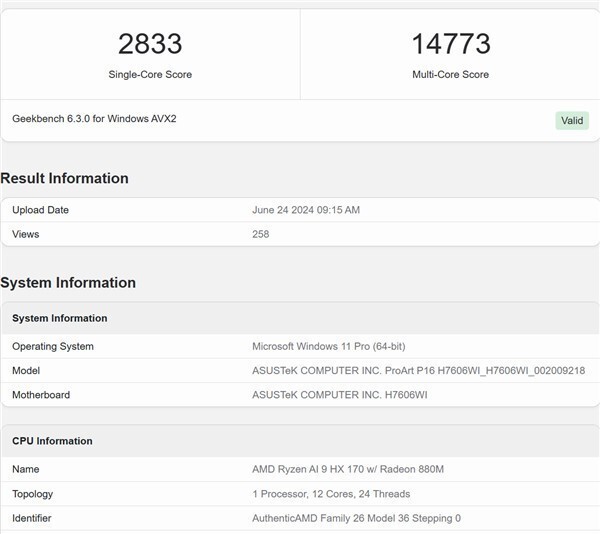Viewport: 600px width, 534px height.
Task: Click the AMD Ryzen AI 9 HX 170 name
Action: click(348, 469)
